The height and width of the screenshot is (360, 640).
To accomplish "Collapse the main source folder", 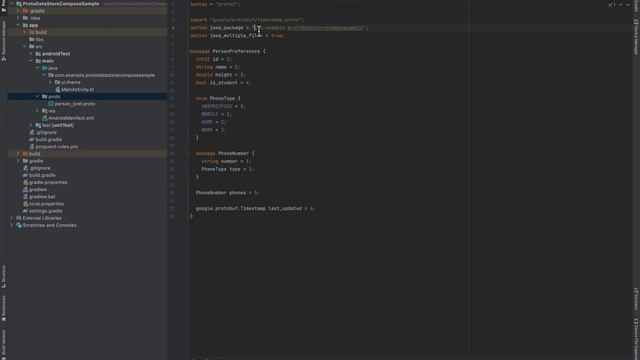I will coord(31,61).
